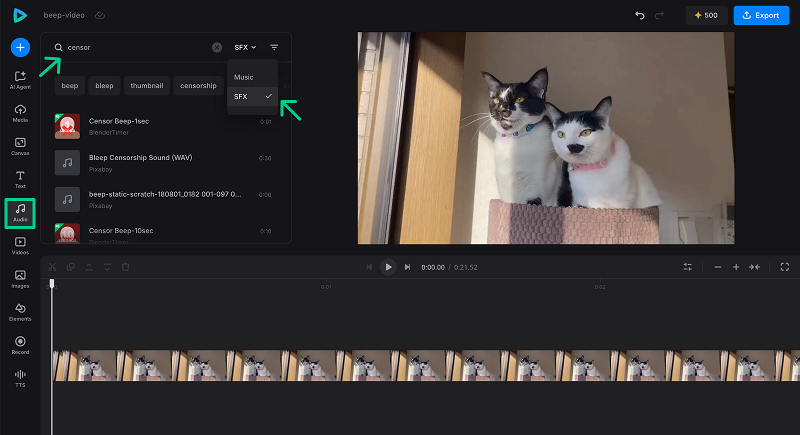Open the Images panel
Screen dimensions: 800x435
20,279
